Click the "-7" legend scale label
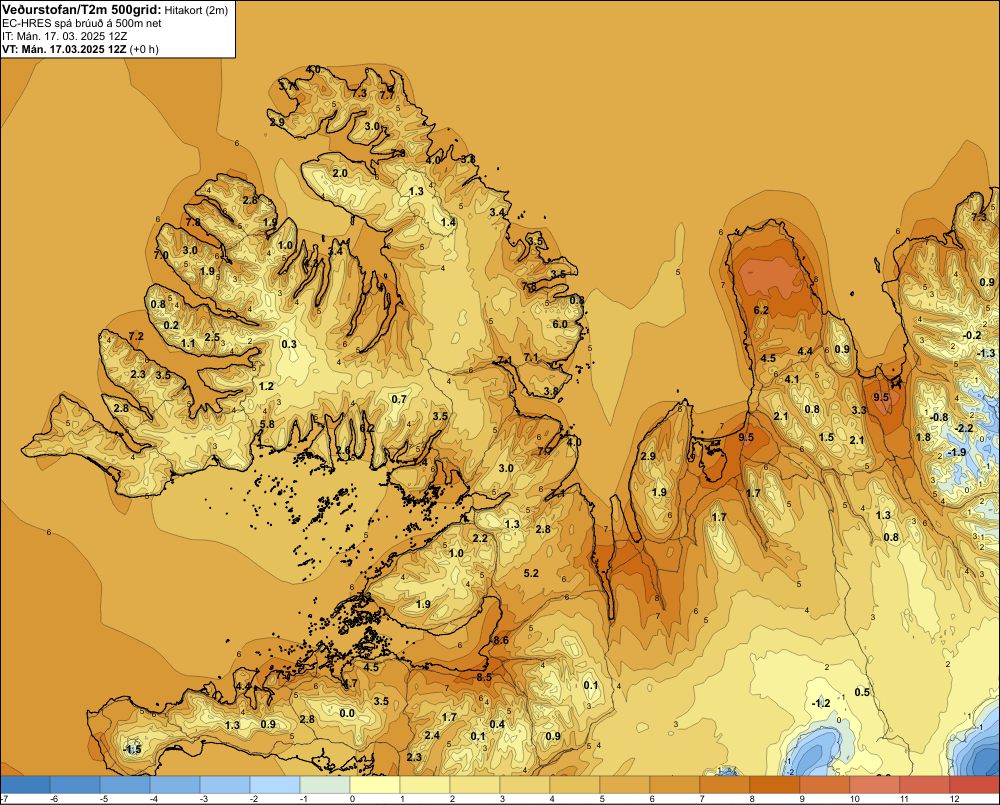Image resolution: width=1000 pixels, height=805 pixels. click(x=4, y=799)
